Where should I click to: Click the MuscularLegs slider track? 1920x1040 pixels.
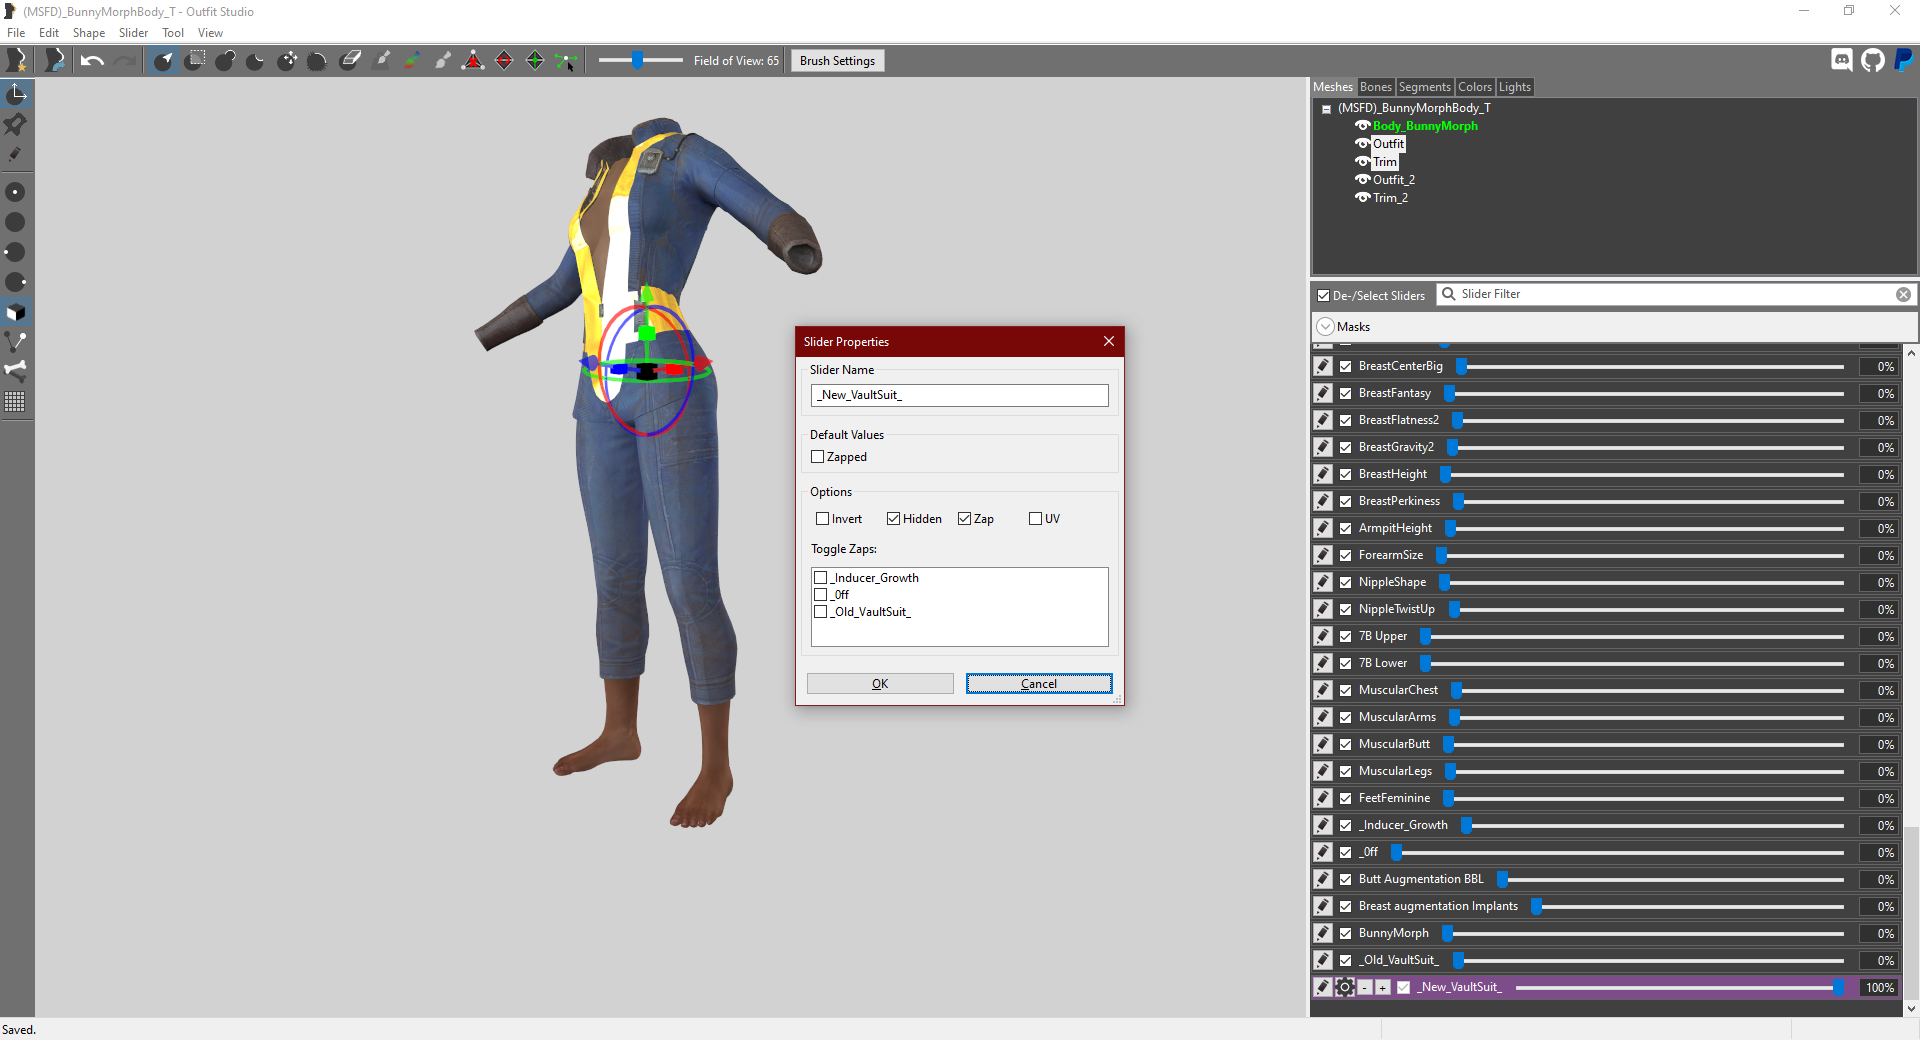pyautogui.click(x=1647, y=771)
